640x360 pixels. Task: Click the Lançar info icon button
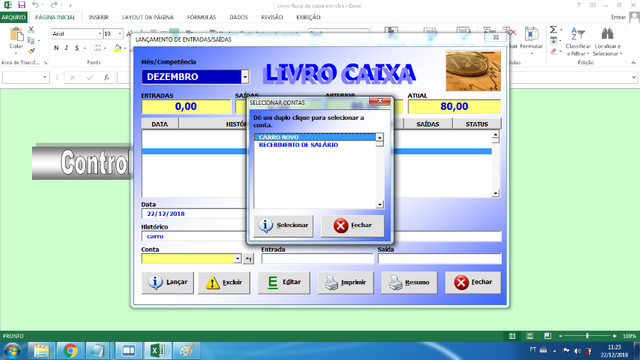[x=167, y=282]
